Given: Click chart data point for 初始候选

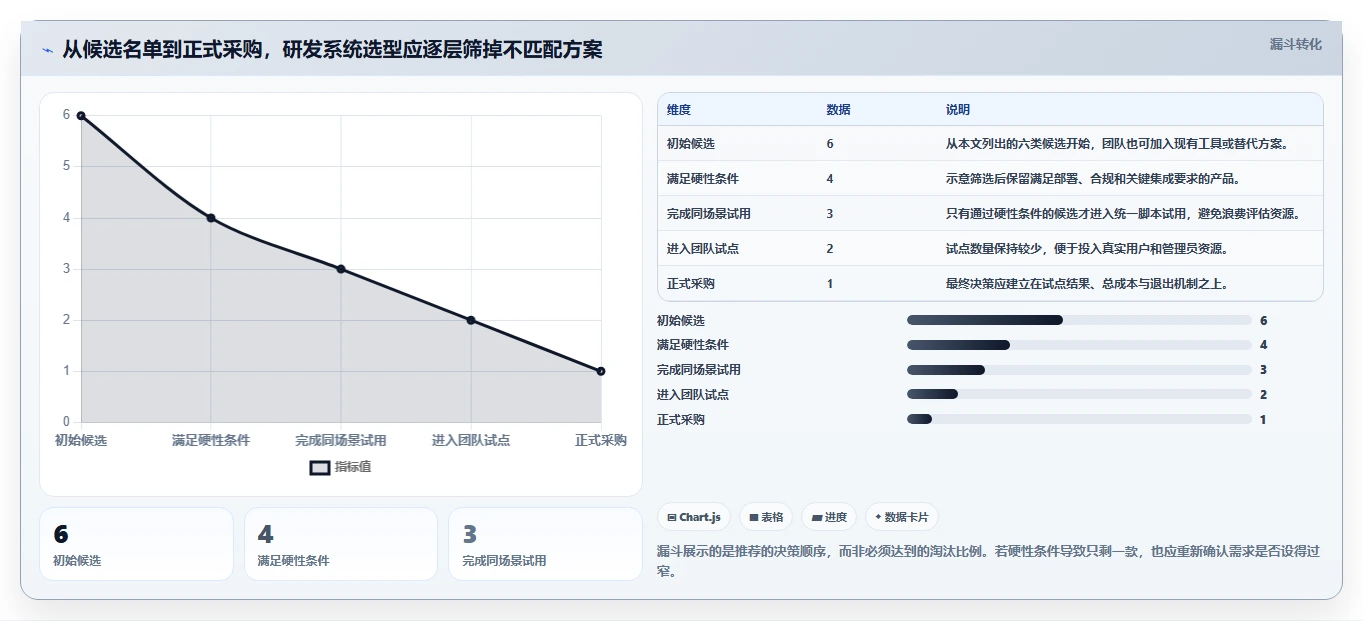Looking at the screenshot, I should tap(81, 116).
